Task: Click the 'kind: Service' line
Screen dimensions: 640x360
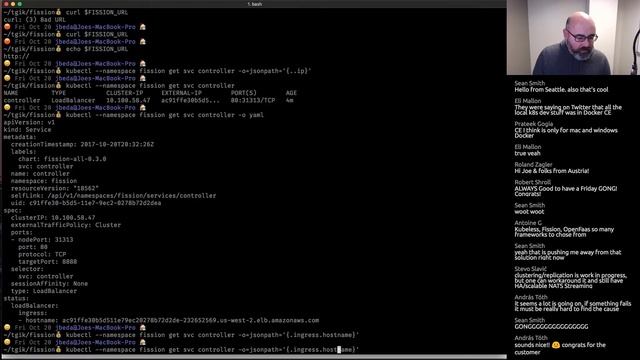Action: tap(27, 130)
